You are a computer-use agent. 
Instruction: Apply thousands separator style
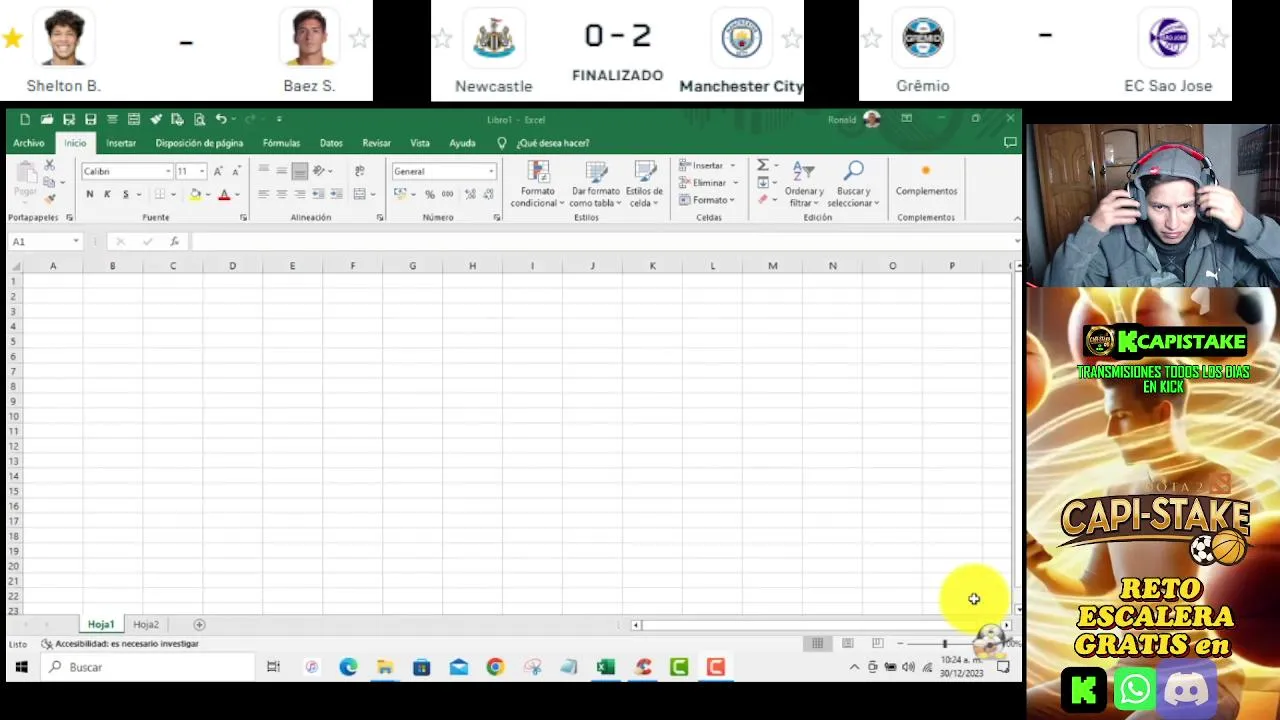[446, 194]
